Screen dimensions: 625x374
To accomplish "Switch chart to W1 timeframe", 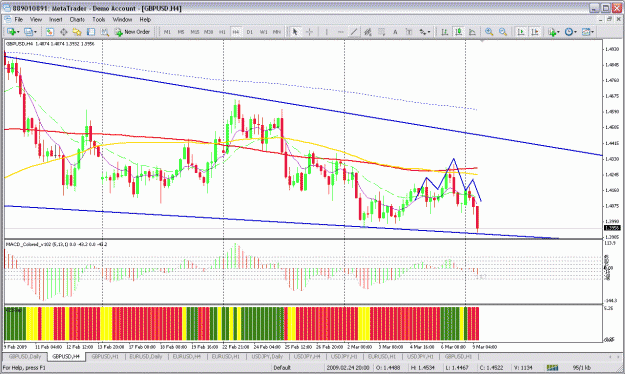I will pos(263,32).
